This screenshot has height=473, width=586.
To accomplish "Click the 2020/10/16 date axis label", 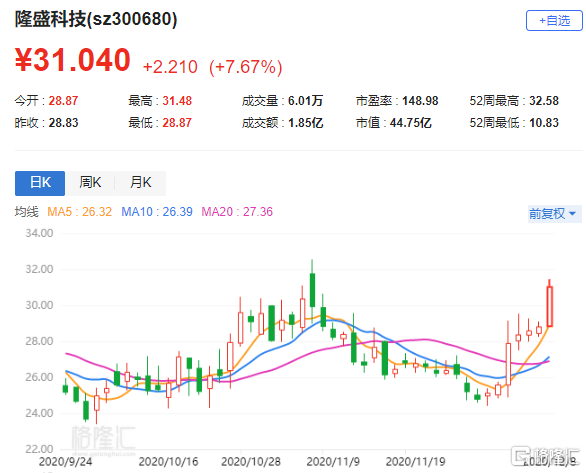I will click(x=169, y=462).
